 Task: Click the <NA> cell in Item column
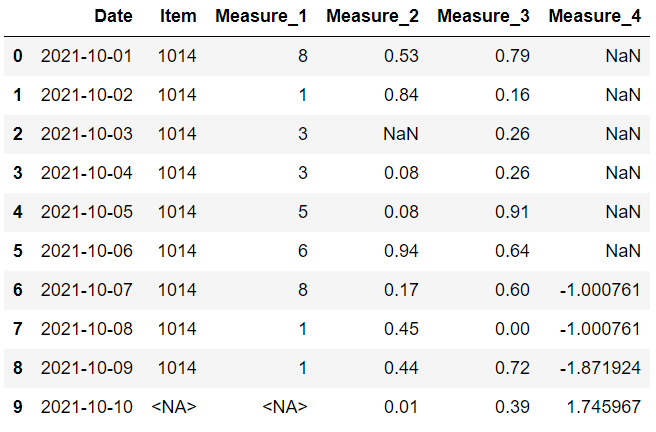(x=176, y=407)
